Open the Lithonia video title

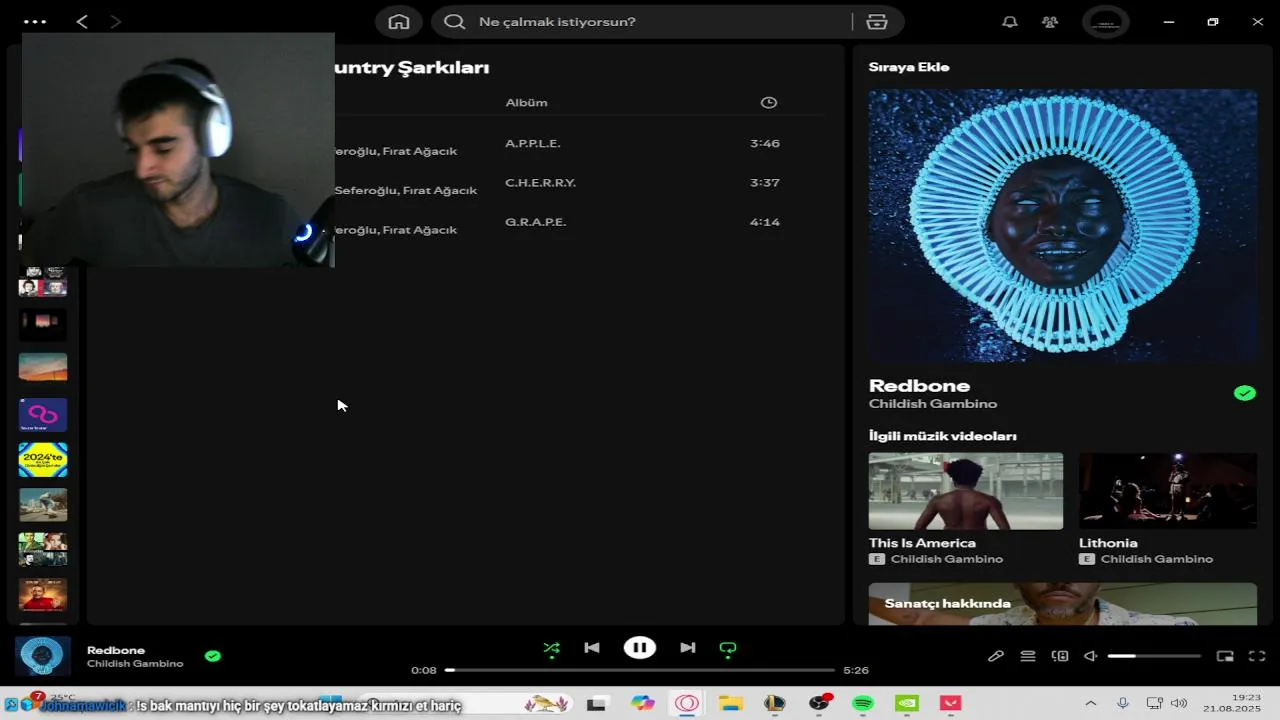tap(1108, 543)
